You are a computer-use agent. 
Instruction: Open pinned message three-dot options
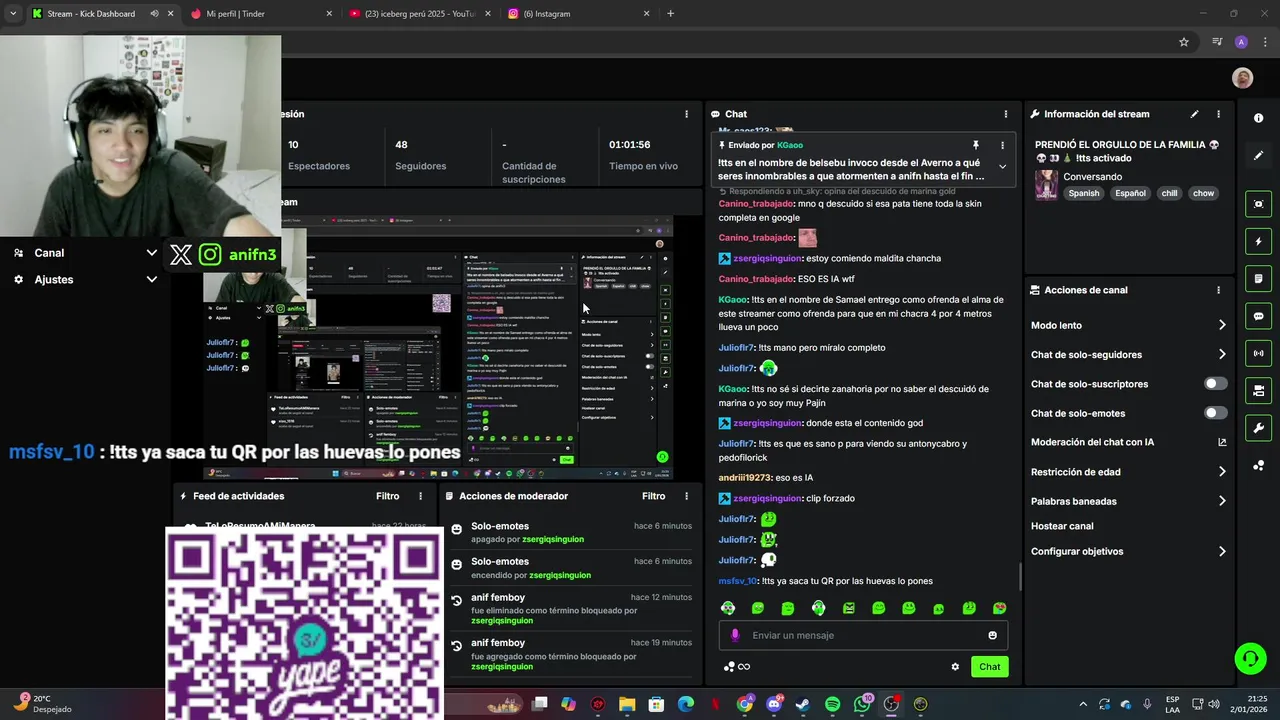pos(1002,145)
